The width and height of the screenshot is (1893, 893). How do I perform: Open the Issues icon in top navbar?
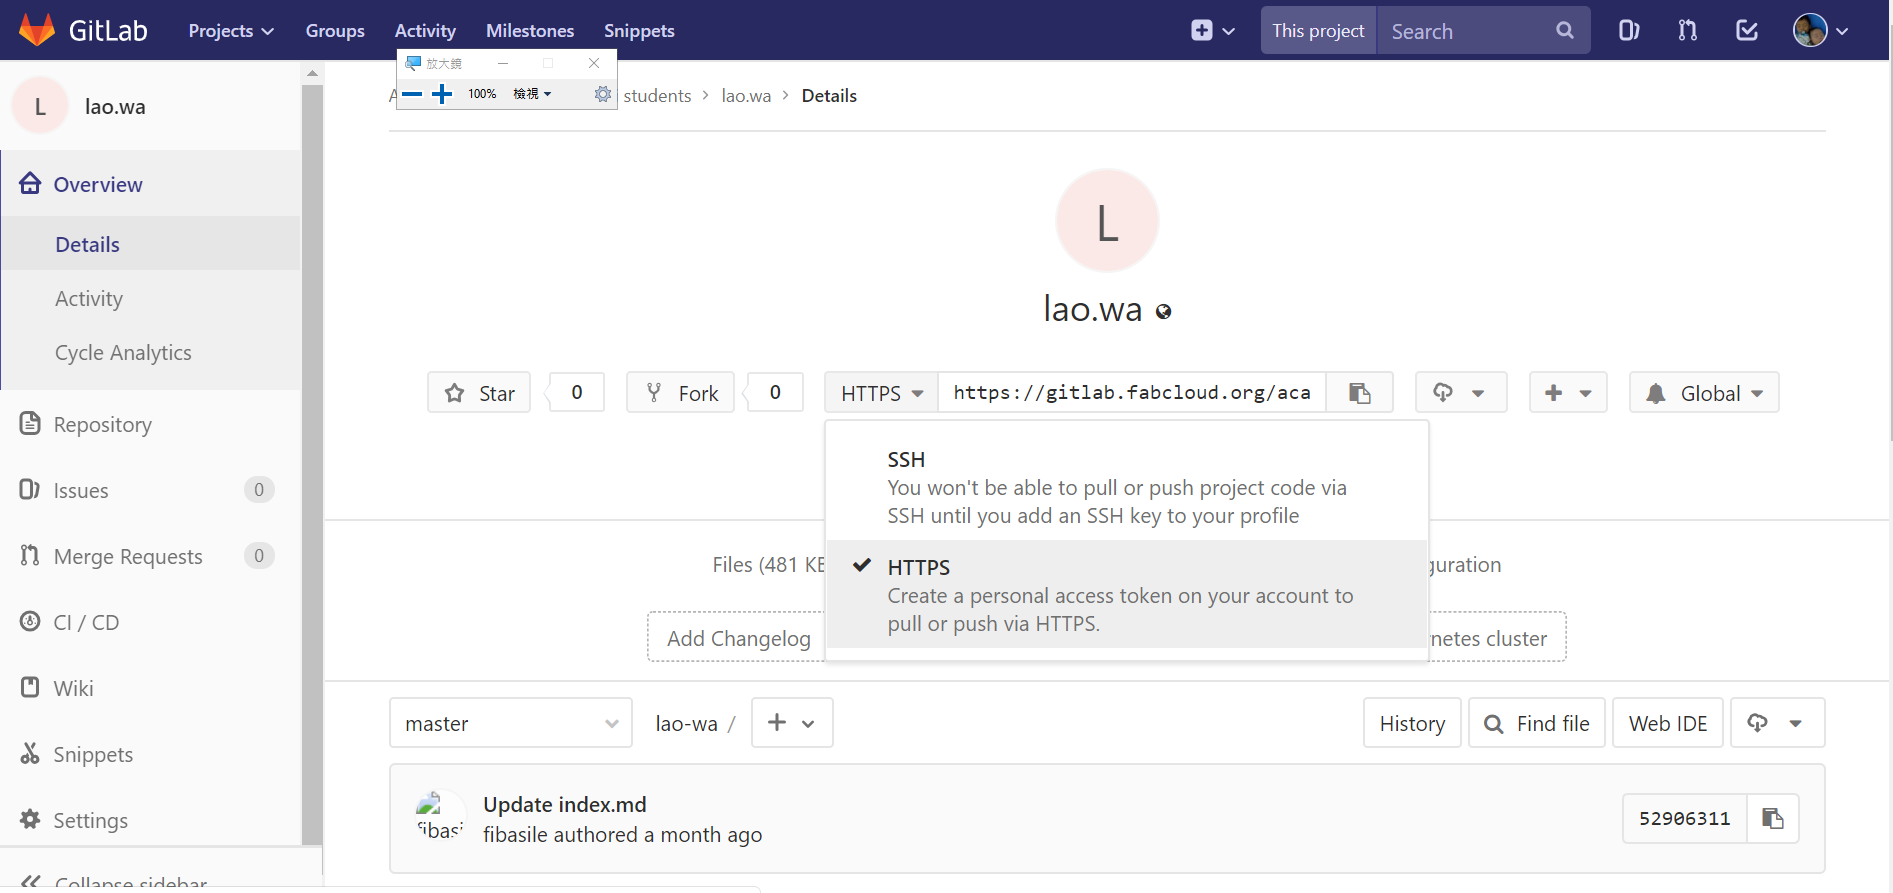click(x=1628, y=31)
